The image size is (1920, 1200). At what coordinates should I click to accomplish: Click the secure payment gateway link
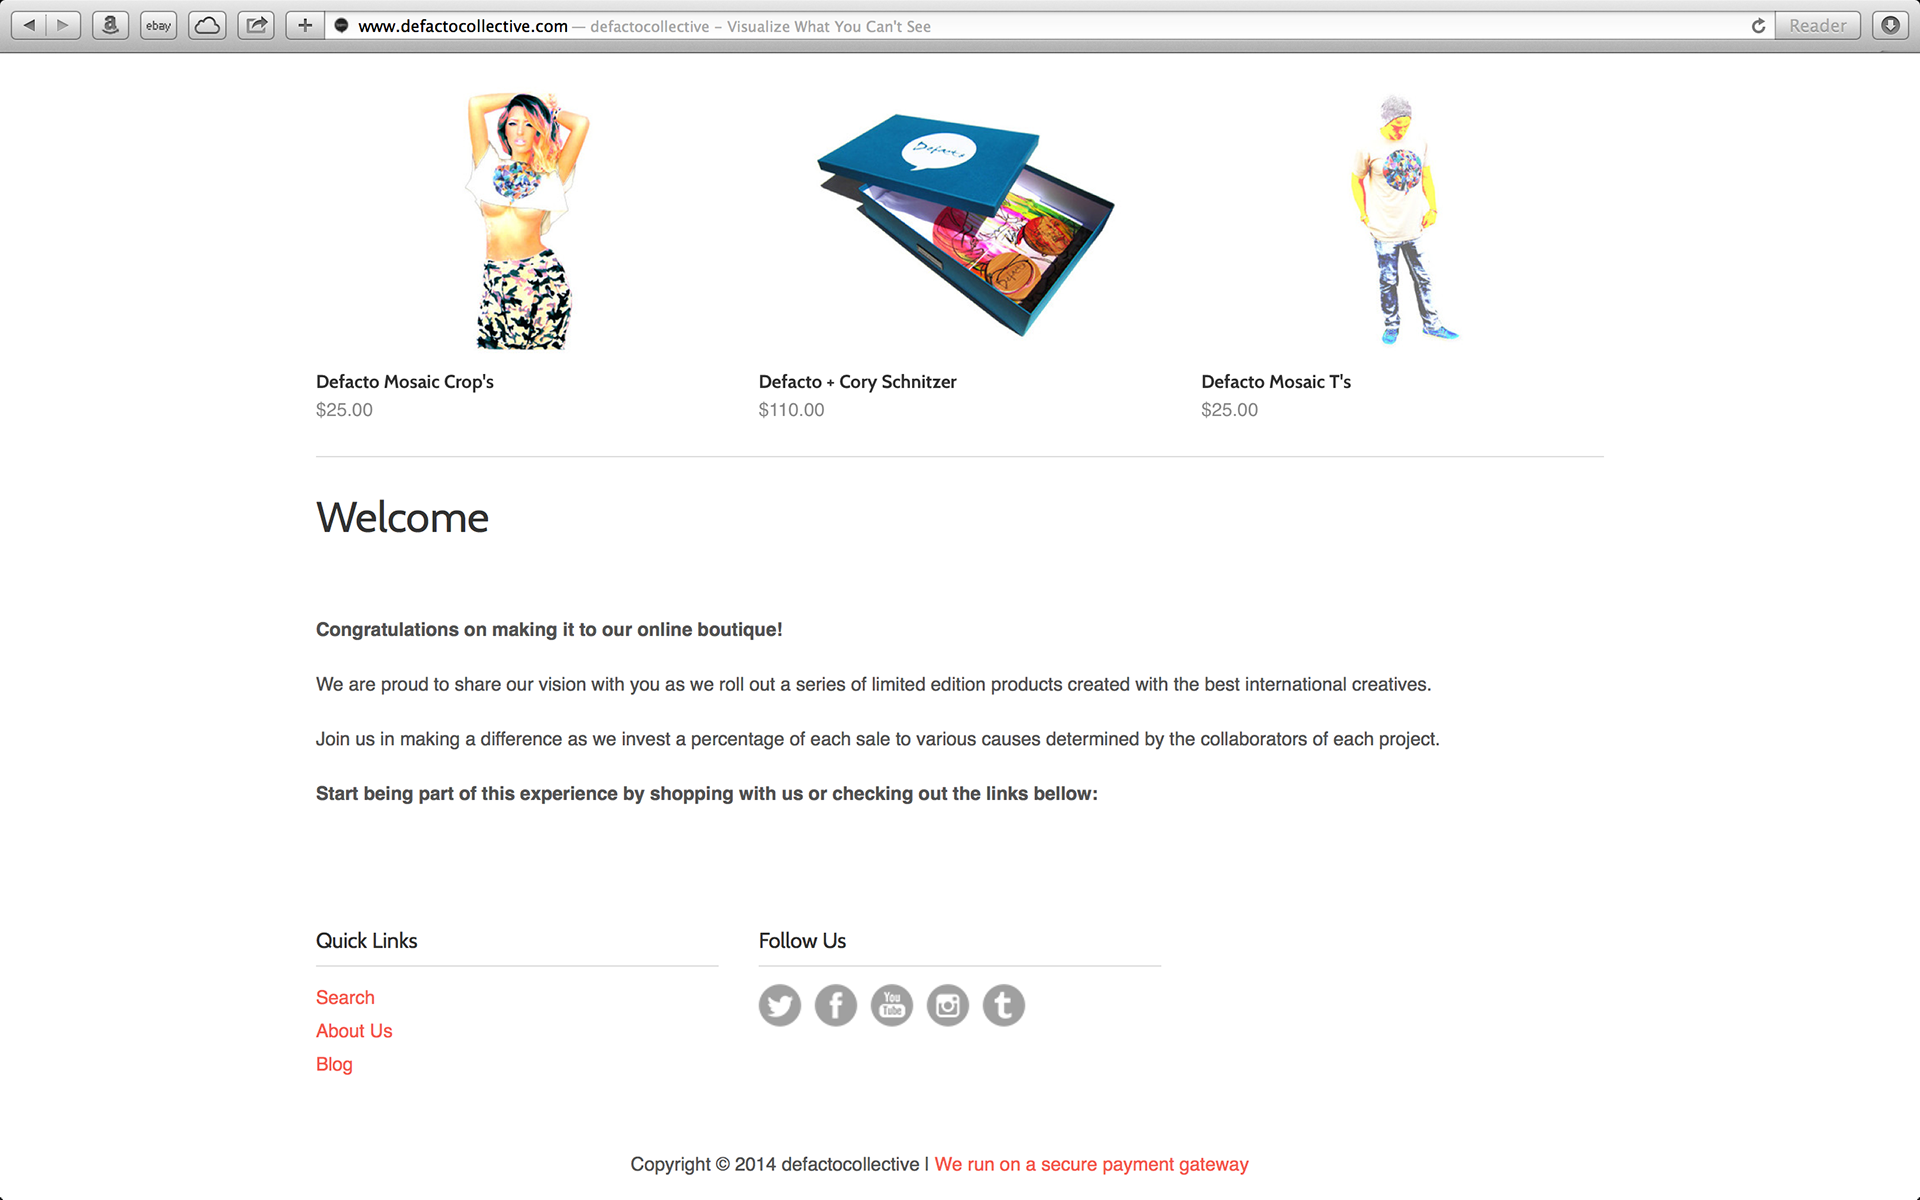tap(1091, 1164)
